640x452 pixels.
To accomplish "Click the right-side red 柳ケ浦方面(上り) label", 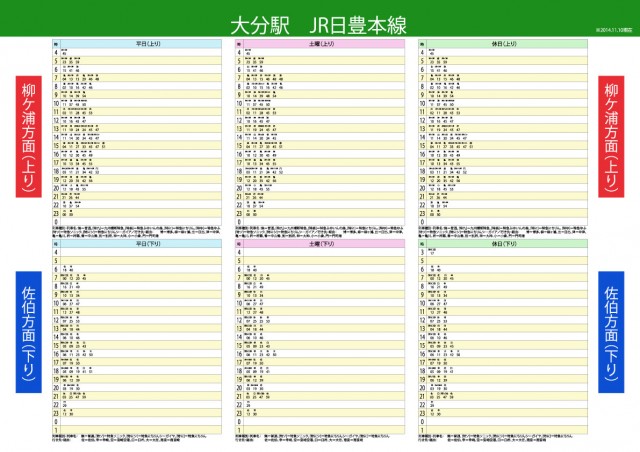I will (x=611, y=137).
